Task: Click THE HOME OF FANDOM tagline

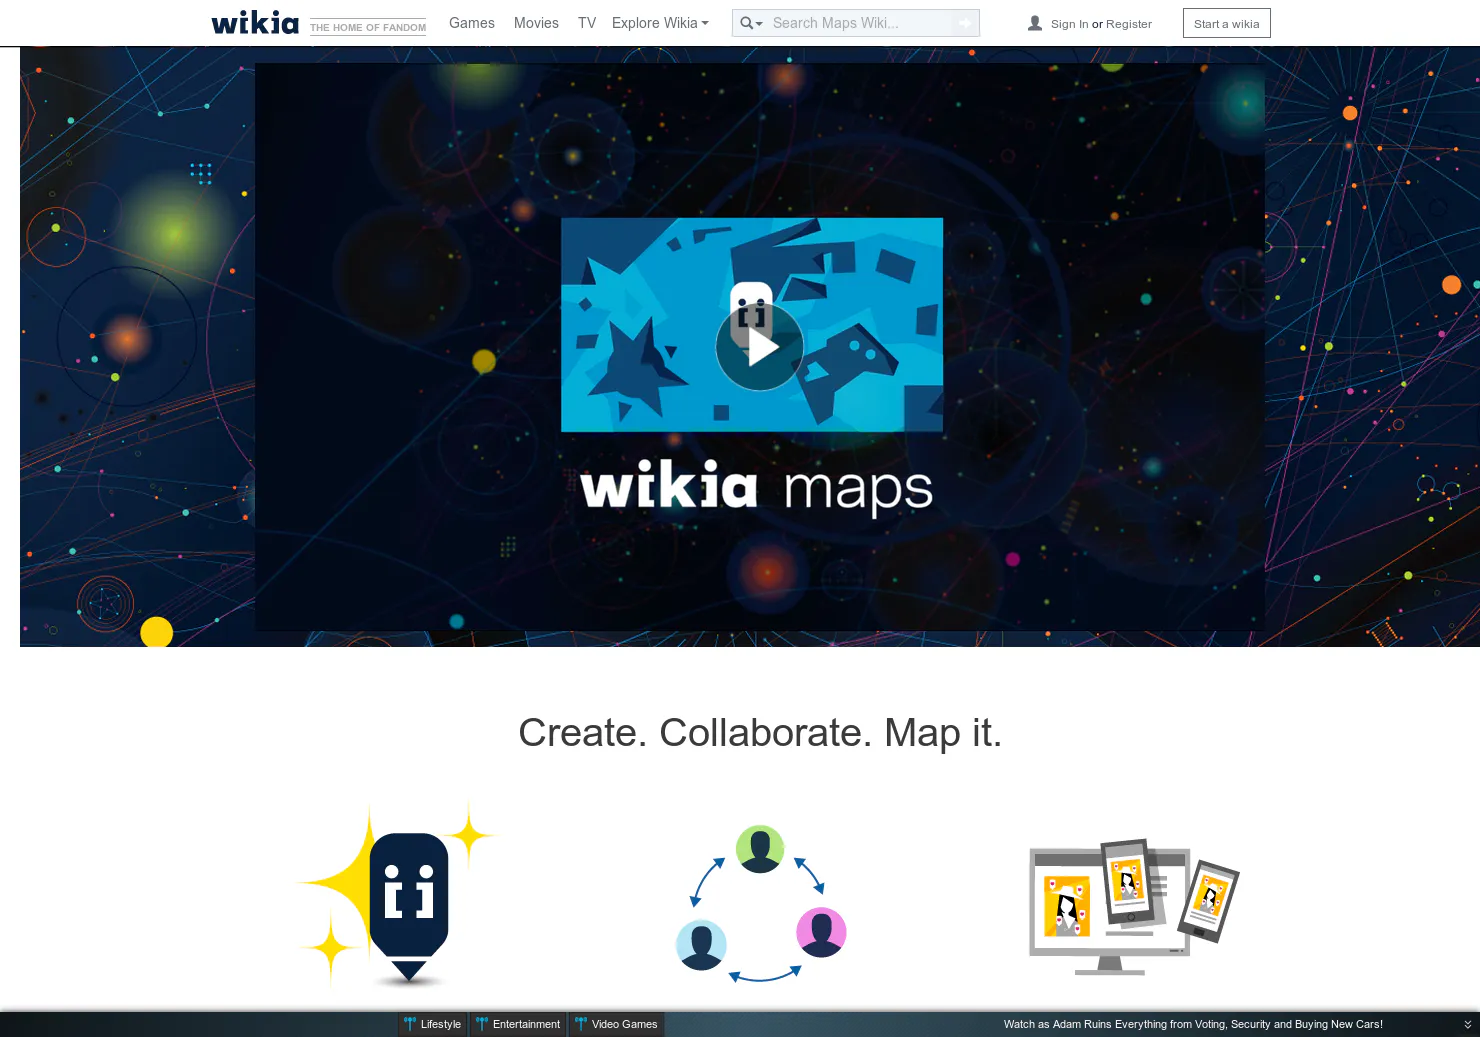Action: pyautogui.click(x=368, y=27)
